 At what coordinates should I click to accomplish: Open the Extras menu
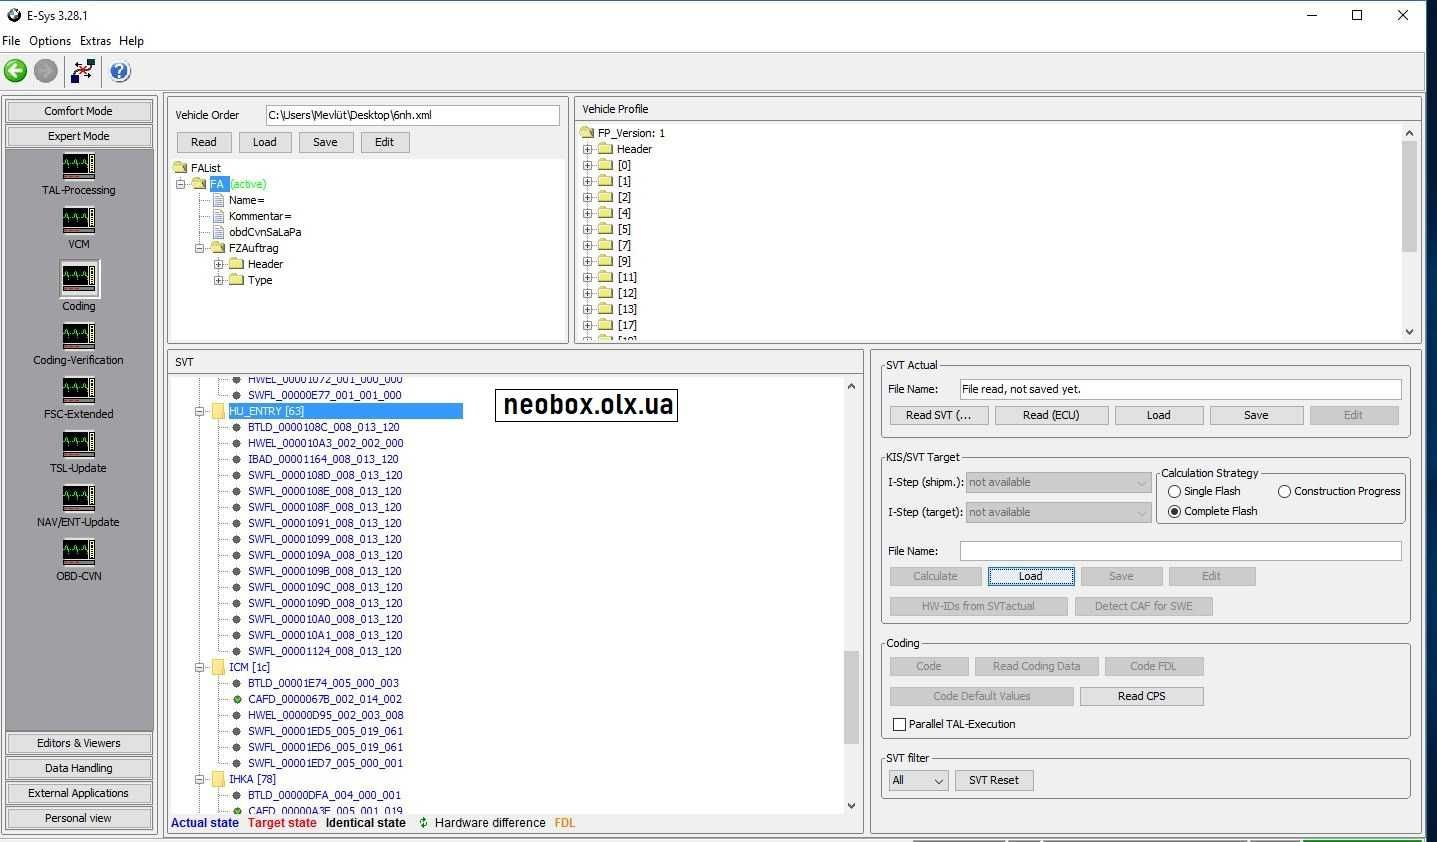click(x=95, y=41)
